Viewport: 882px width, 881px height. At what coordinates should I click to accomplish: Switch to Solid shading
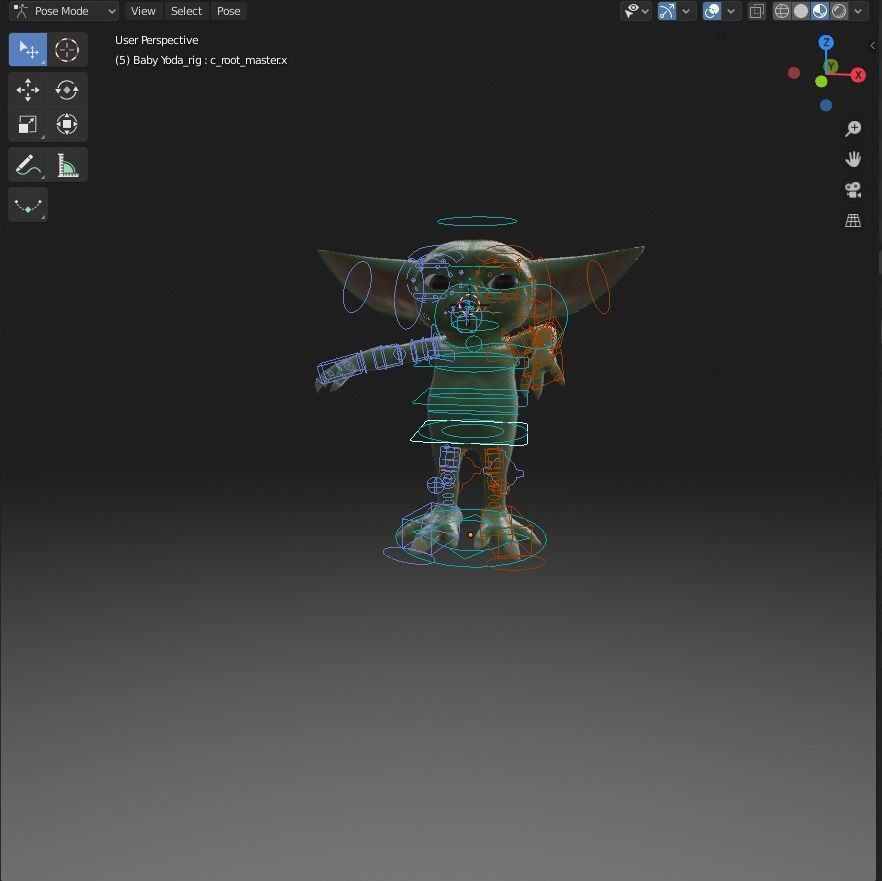[x=801, y=11]
